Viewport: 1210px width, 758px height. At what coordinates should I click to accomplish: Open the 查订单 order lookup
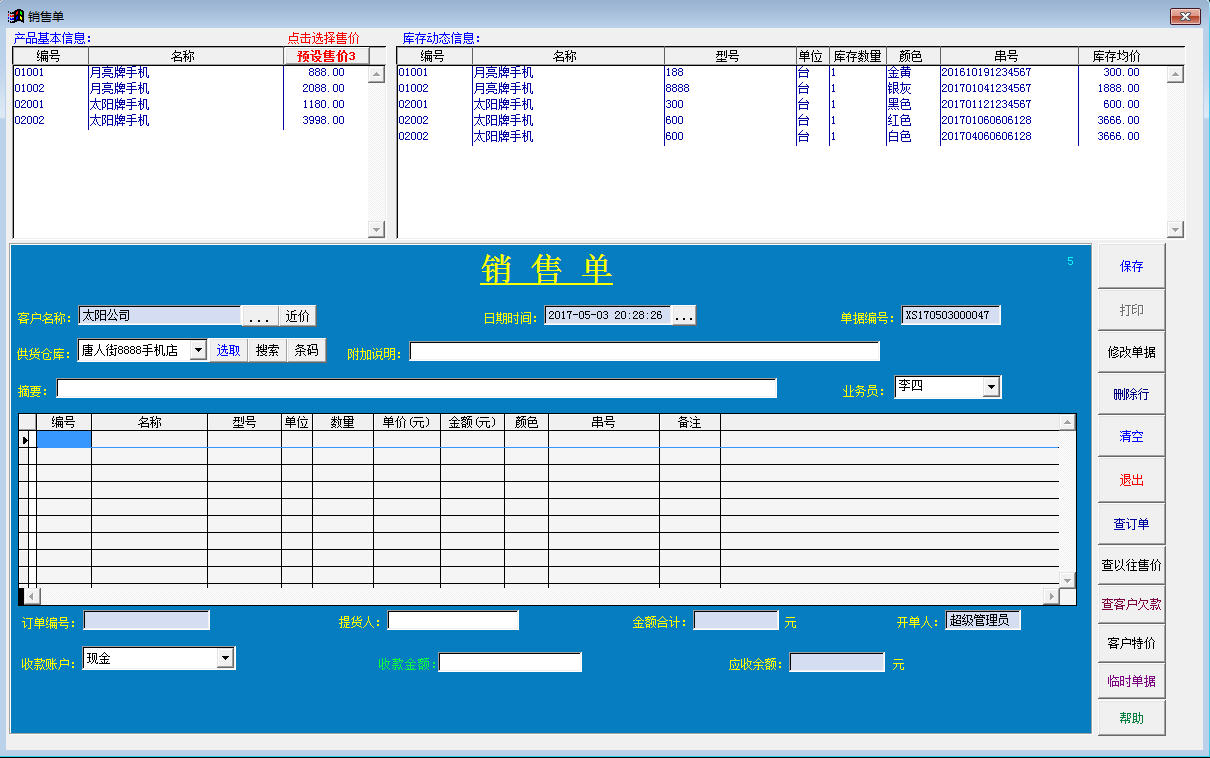[x=1131, y=524]
